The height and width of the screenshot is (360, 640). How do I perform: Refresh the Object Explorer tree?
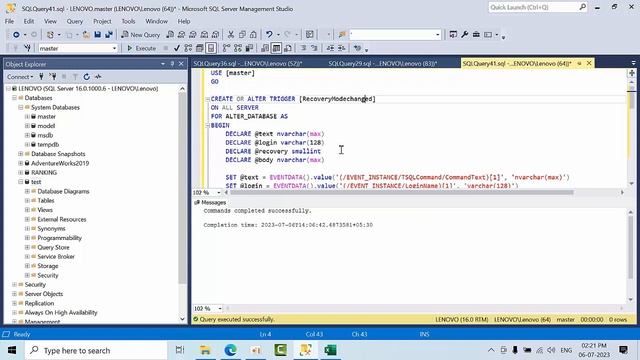(x=87, y=77)
